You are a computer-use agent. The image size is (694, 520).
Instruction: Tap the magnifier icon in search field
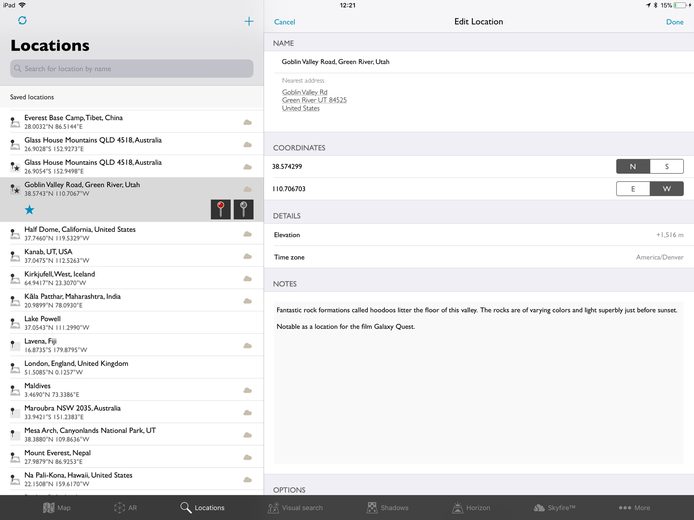pyautogui.click(x=18, y=69)
